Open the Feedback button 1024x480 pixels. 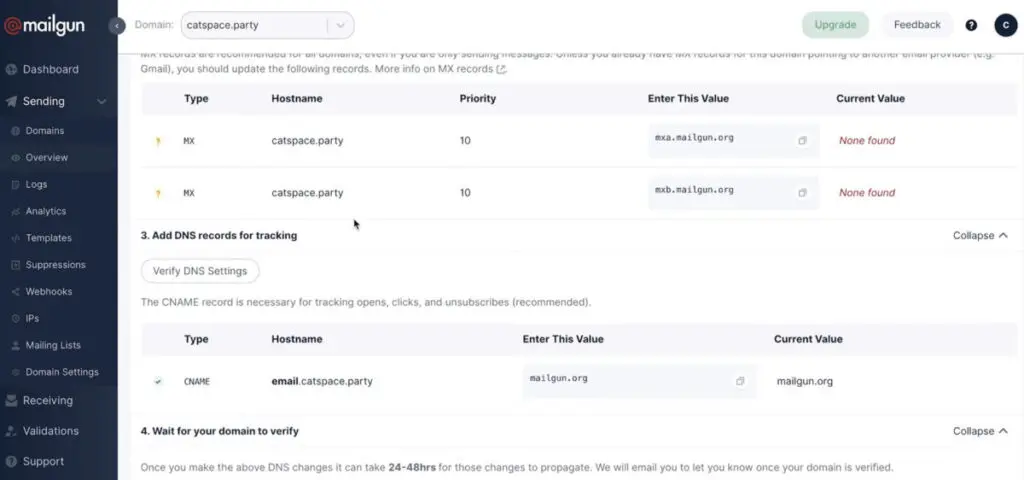point(917,25)
